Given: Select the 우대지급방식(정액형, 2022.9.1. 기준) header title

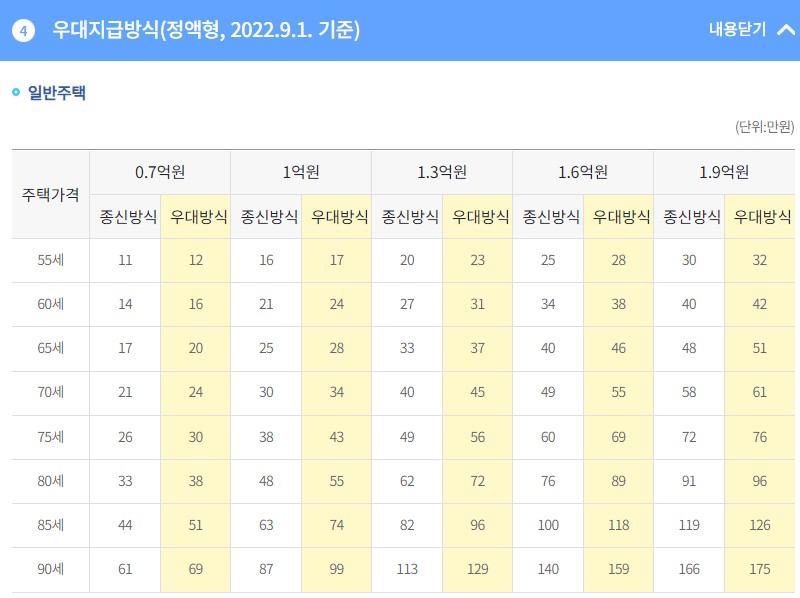Looking at the screenshot, I should click(x=206, y=30).
